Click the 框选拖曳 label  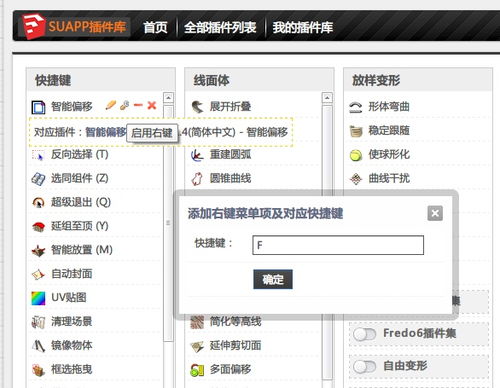(72, 370)
